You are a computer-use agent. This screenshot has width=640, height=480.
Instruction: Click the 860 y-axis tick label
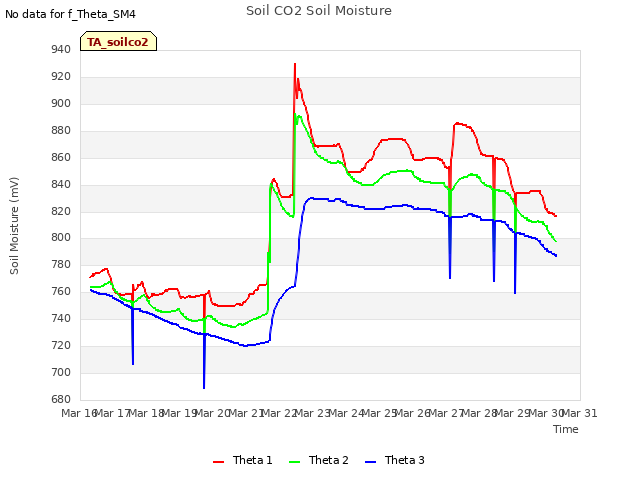pos(61,158)
